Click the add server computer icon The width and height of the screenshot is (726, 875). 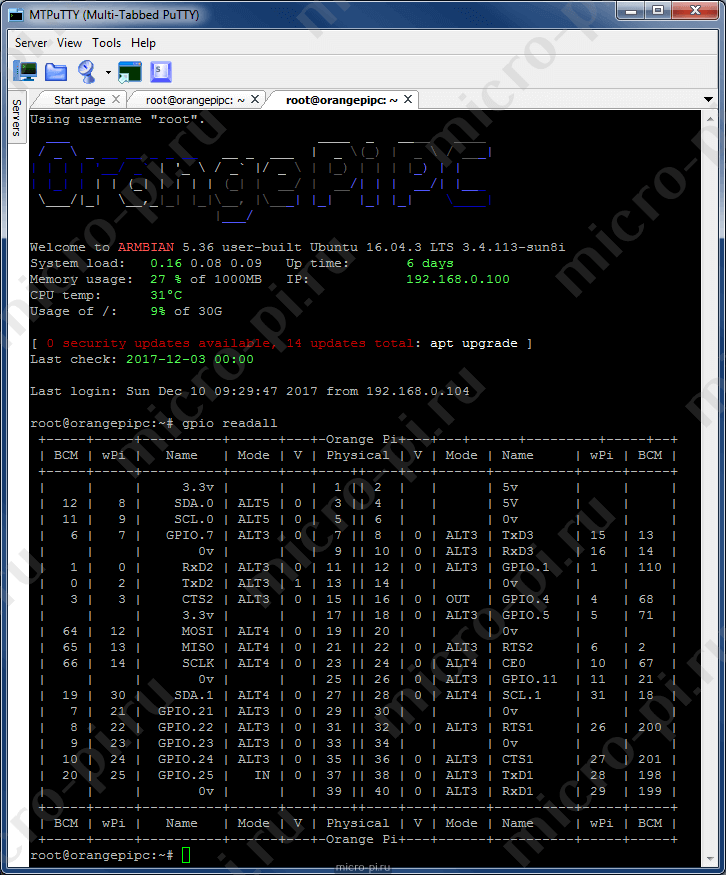(x=26, y=71)
